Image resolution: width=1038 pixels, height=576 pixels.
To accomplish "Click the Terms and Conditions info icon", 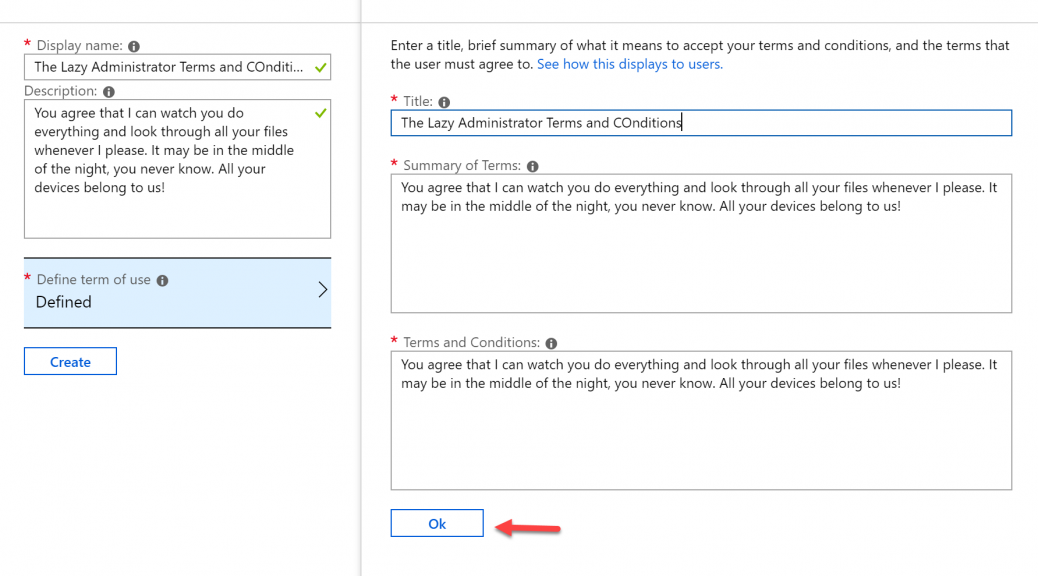I will (551, 343).
